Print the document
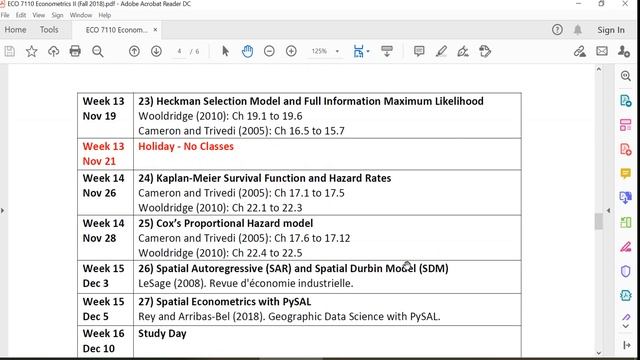Image resolution: width=640 pixels, height=360 pixels. [75, 51]
